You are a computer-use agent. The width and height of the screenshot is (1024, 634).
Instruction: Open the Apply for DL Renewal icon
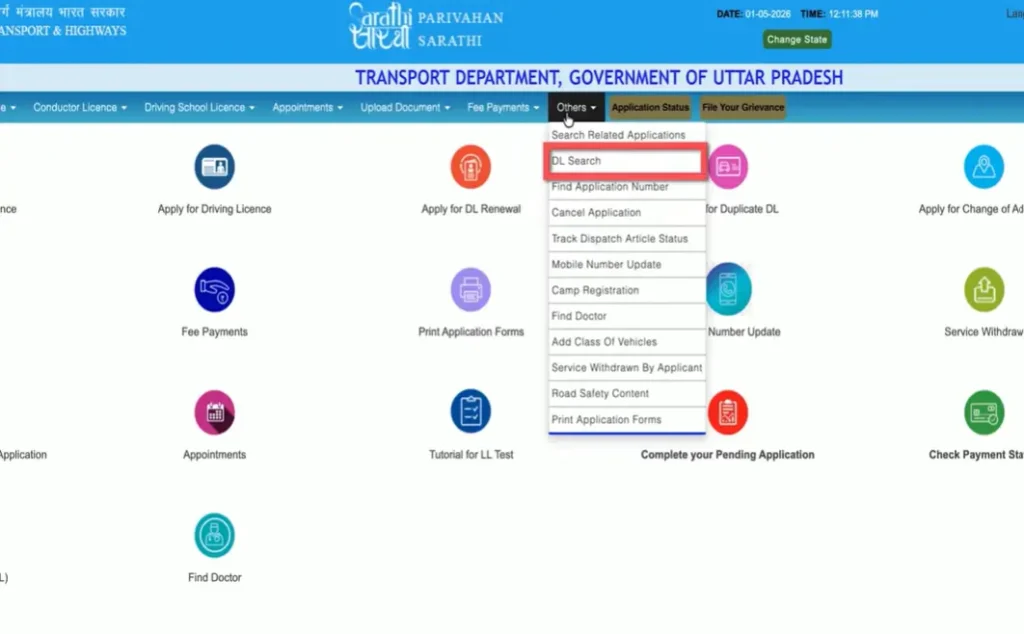[x=470, y=166]
